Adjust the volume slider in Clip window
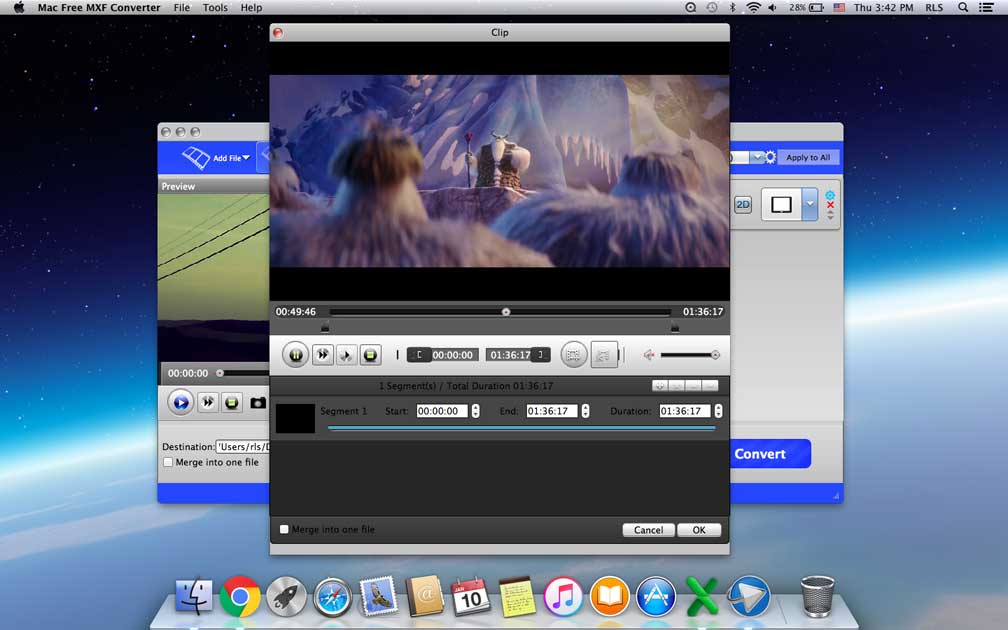 (x=688, y=355)
